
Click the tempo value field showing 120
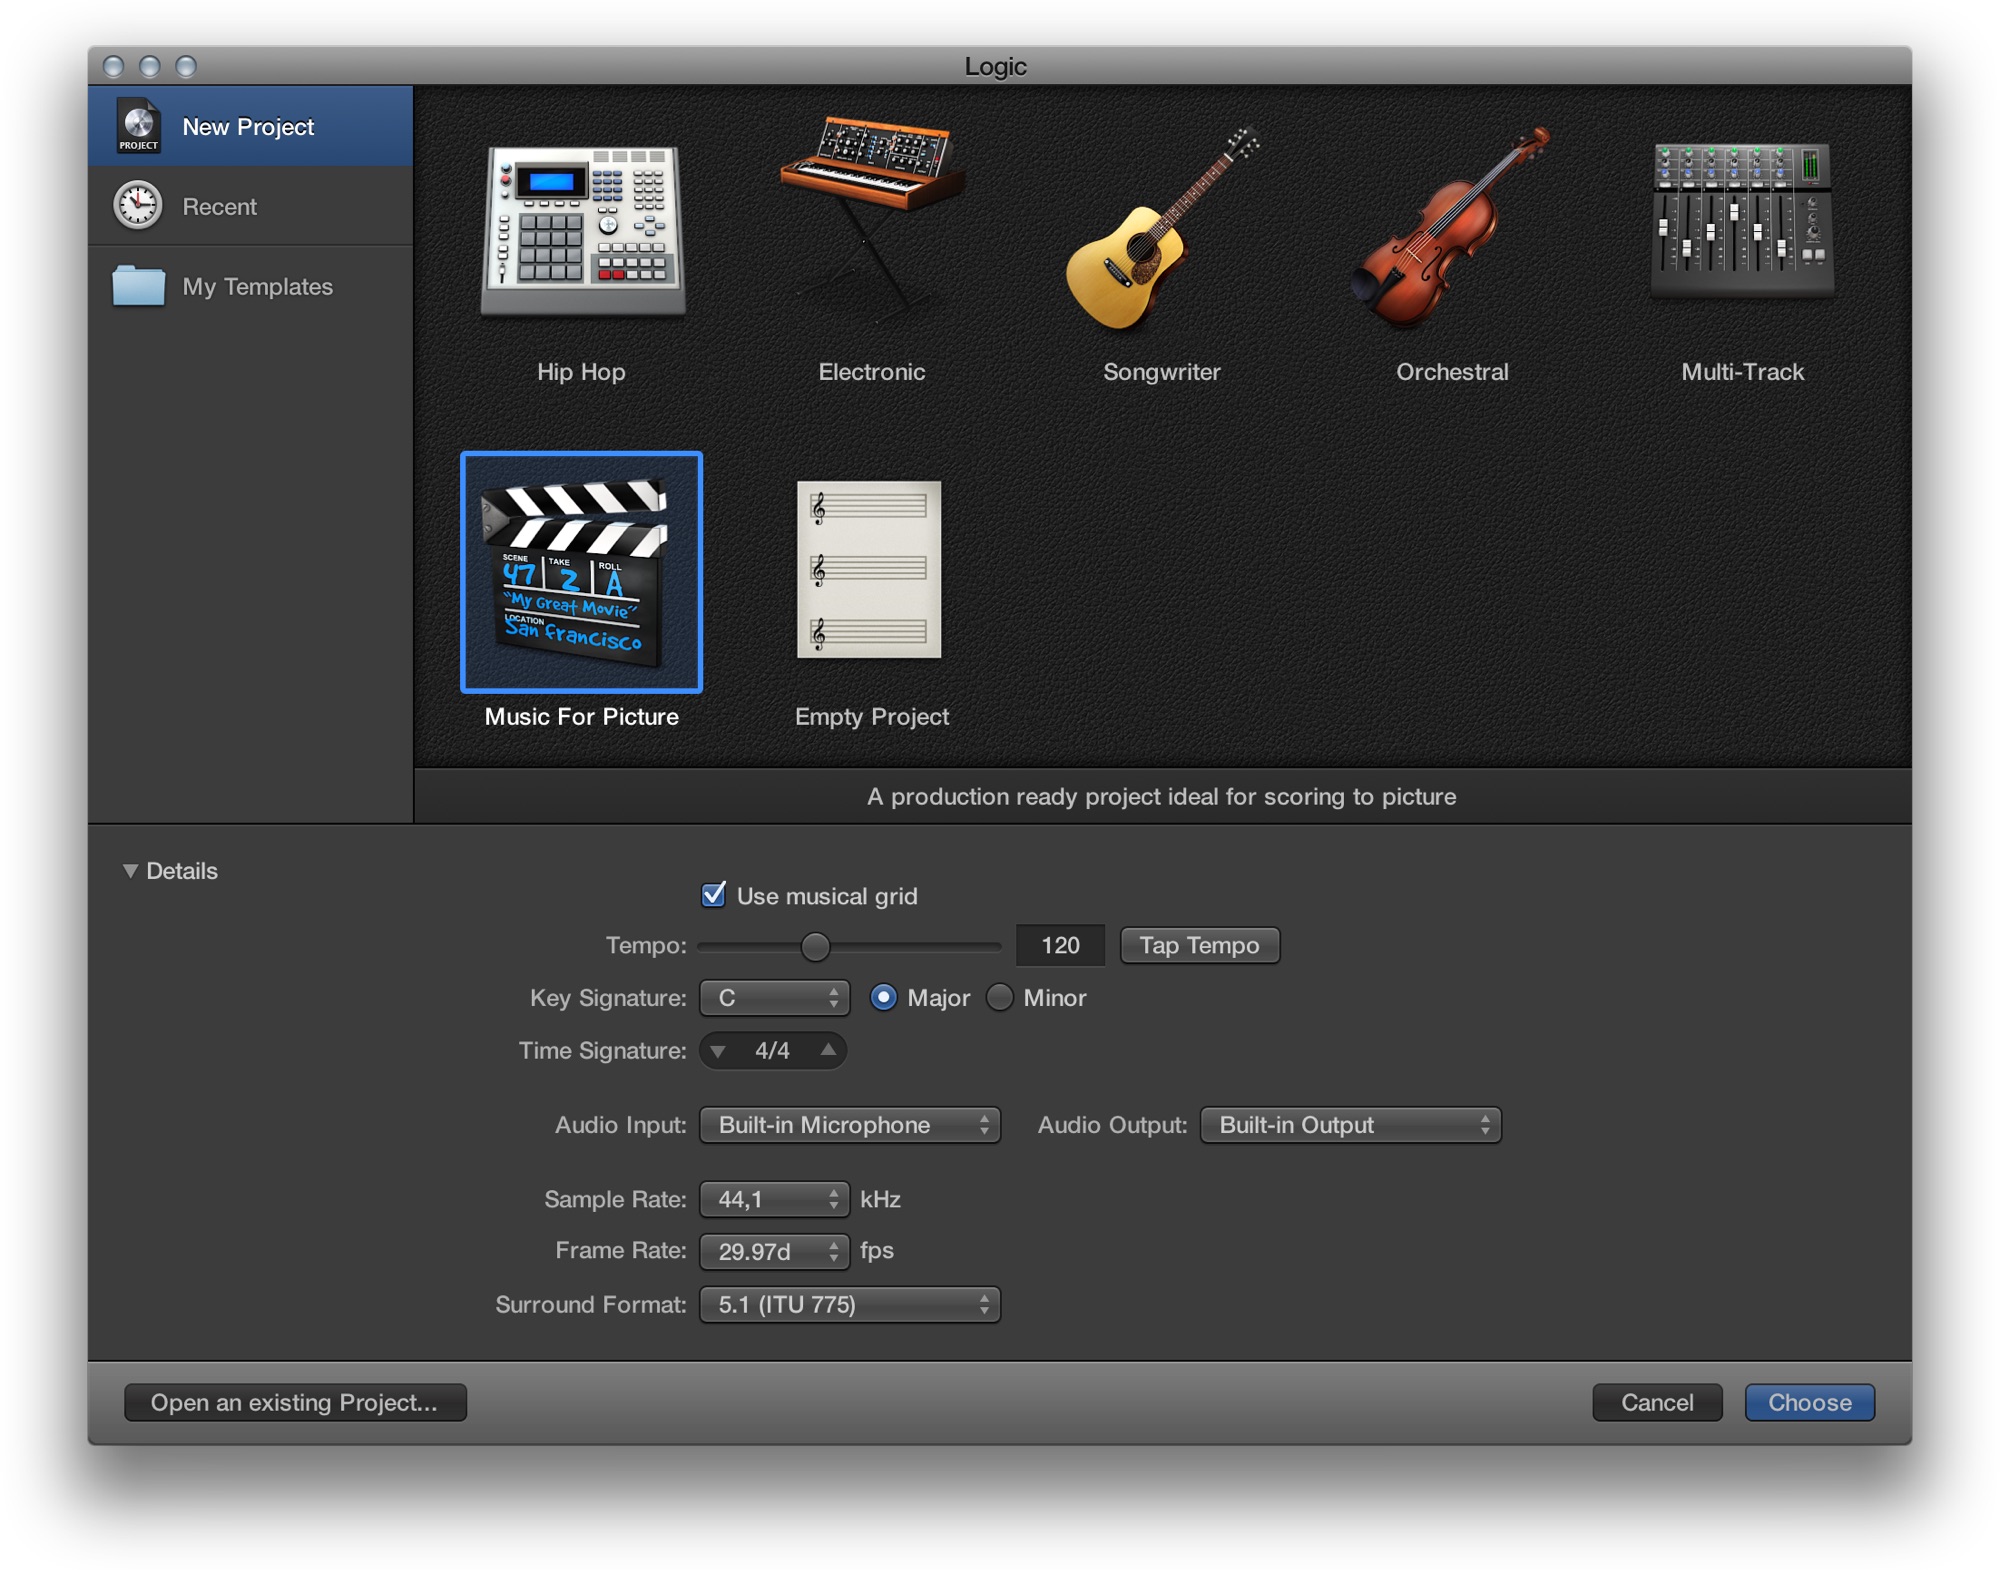(1060, 945)
